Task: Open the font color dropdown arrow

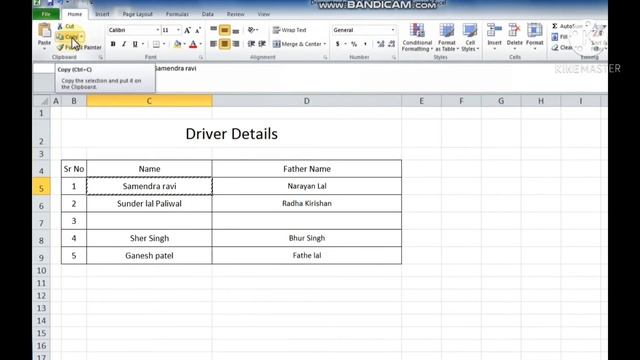Action: pyautogui.click(x=200, y=44)
